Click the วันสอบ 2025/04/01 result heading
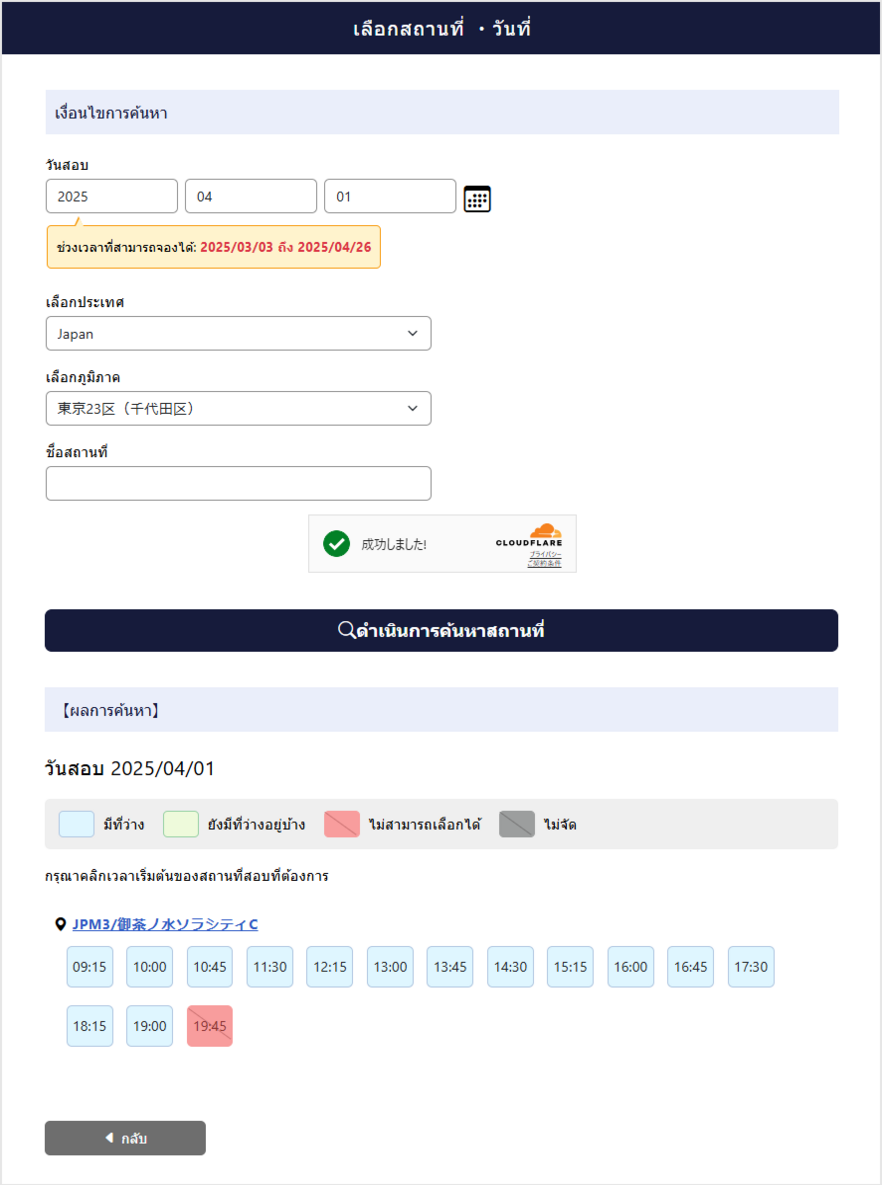This screenshot has width=882, height=1185. pyautogui.click(x=129, y=769)
